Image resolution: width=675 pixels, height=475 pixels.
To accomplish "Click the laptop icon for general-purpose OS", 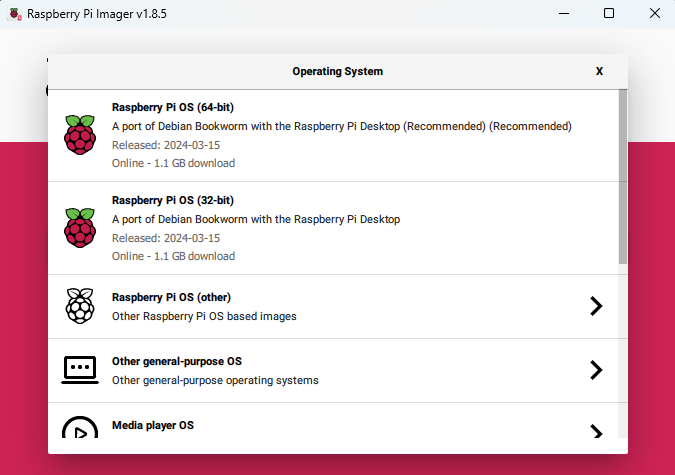I will tap(80, 370).
